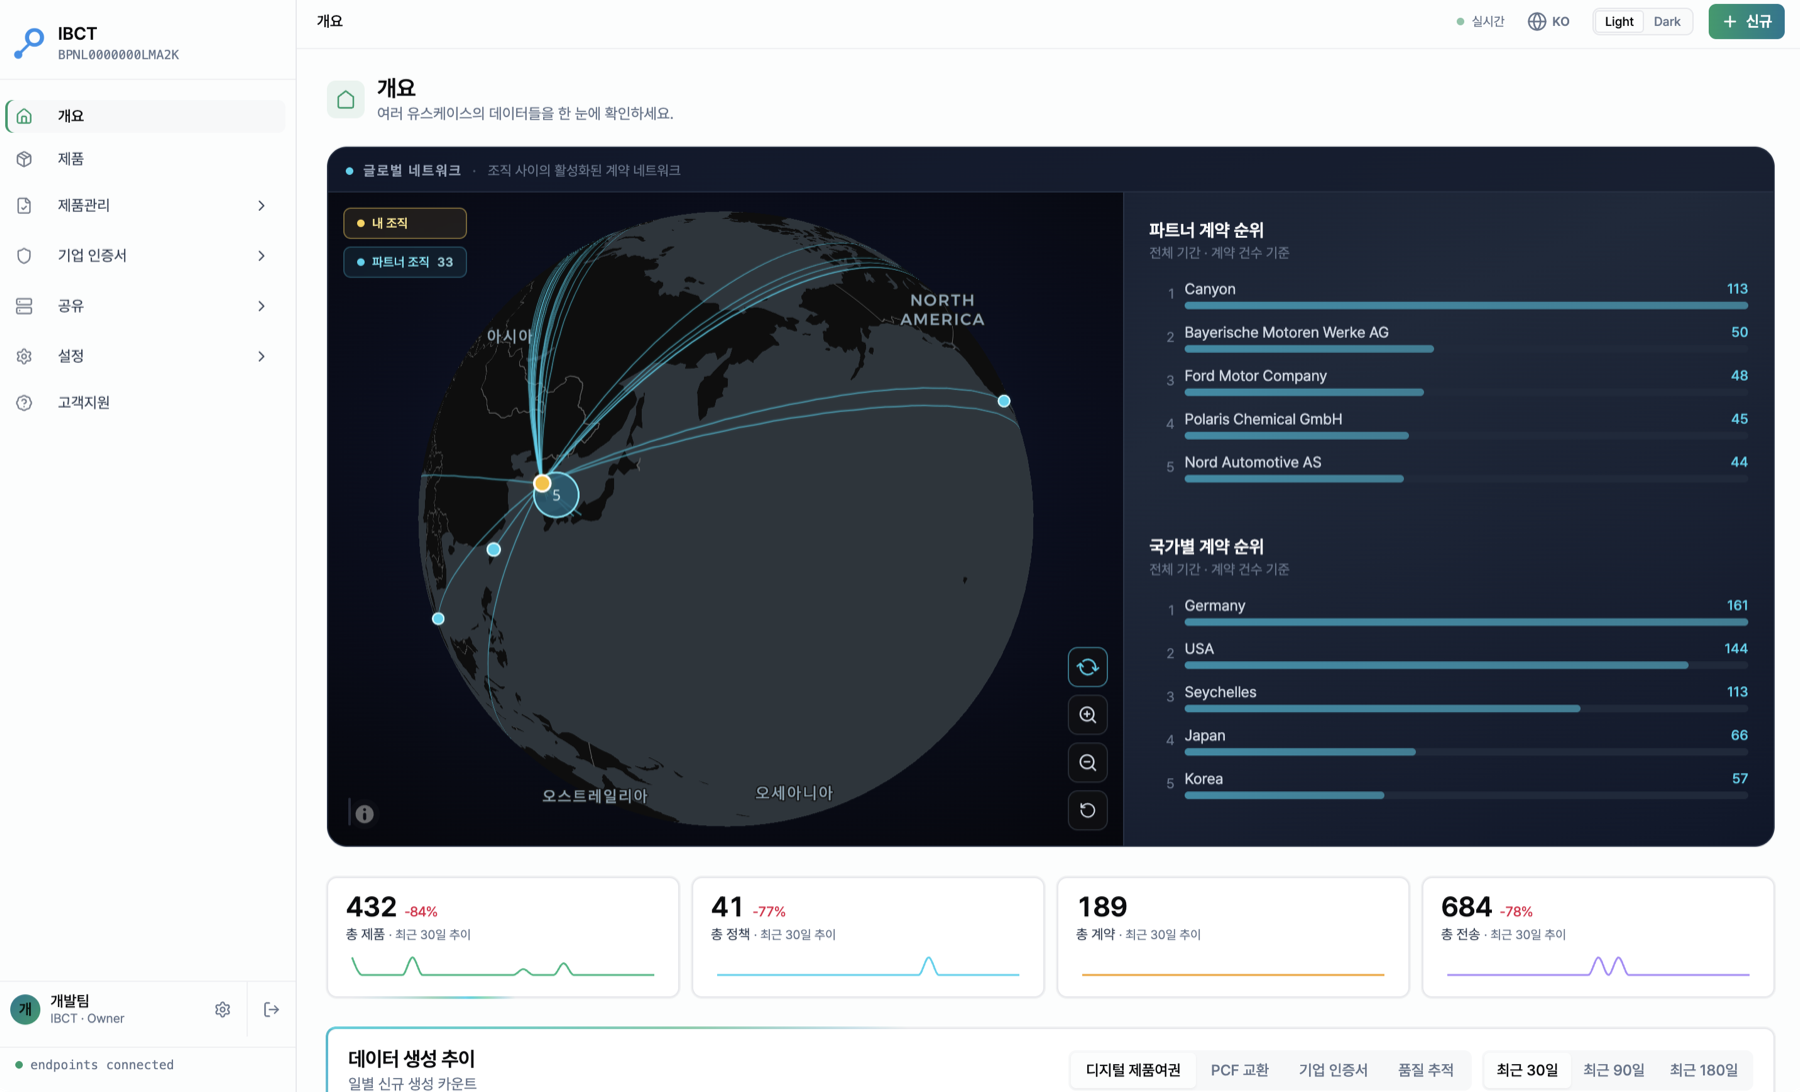Open the 제품 menu item
1800x1092 pixels.
point(146,159)
